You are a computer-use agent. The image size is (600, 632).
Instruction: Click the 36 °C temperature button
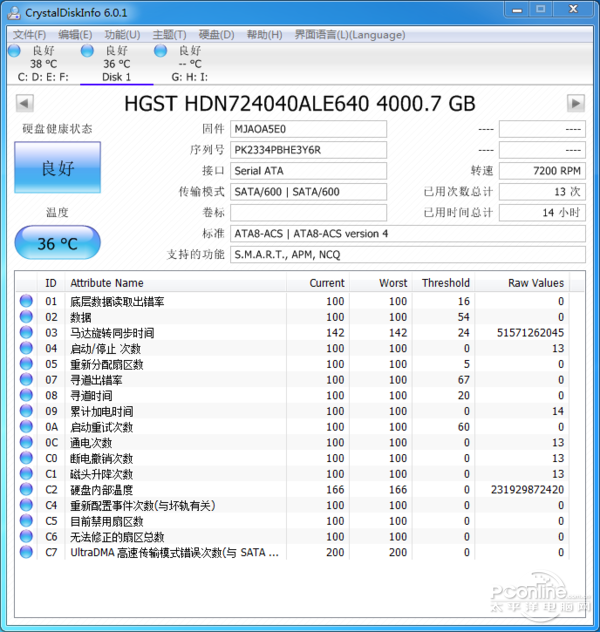(58, 243)
